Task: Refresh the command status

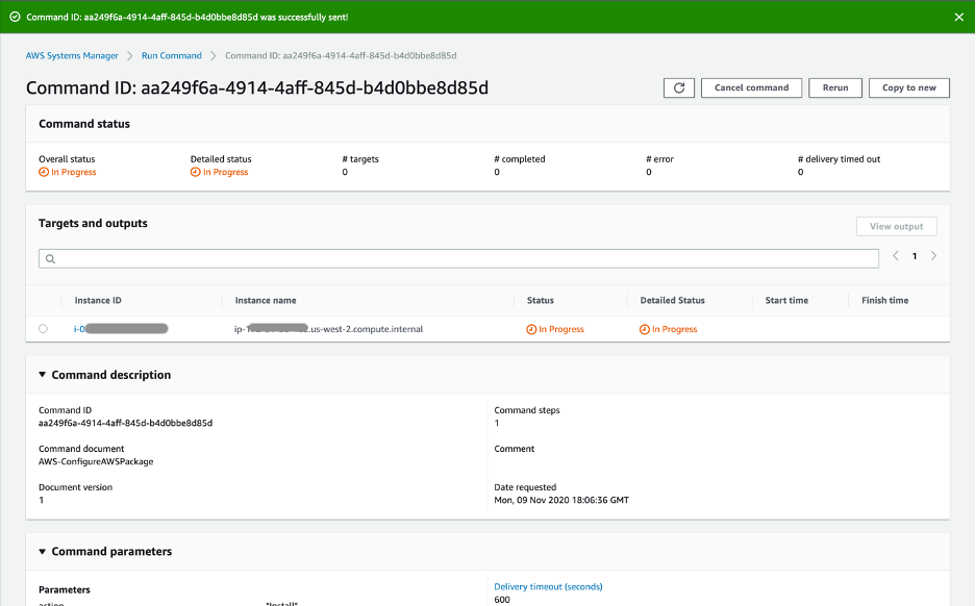Action: pos(678,87)
